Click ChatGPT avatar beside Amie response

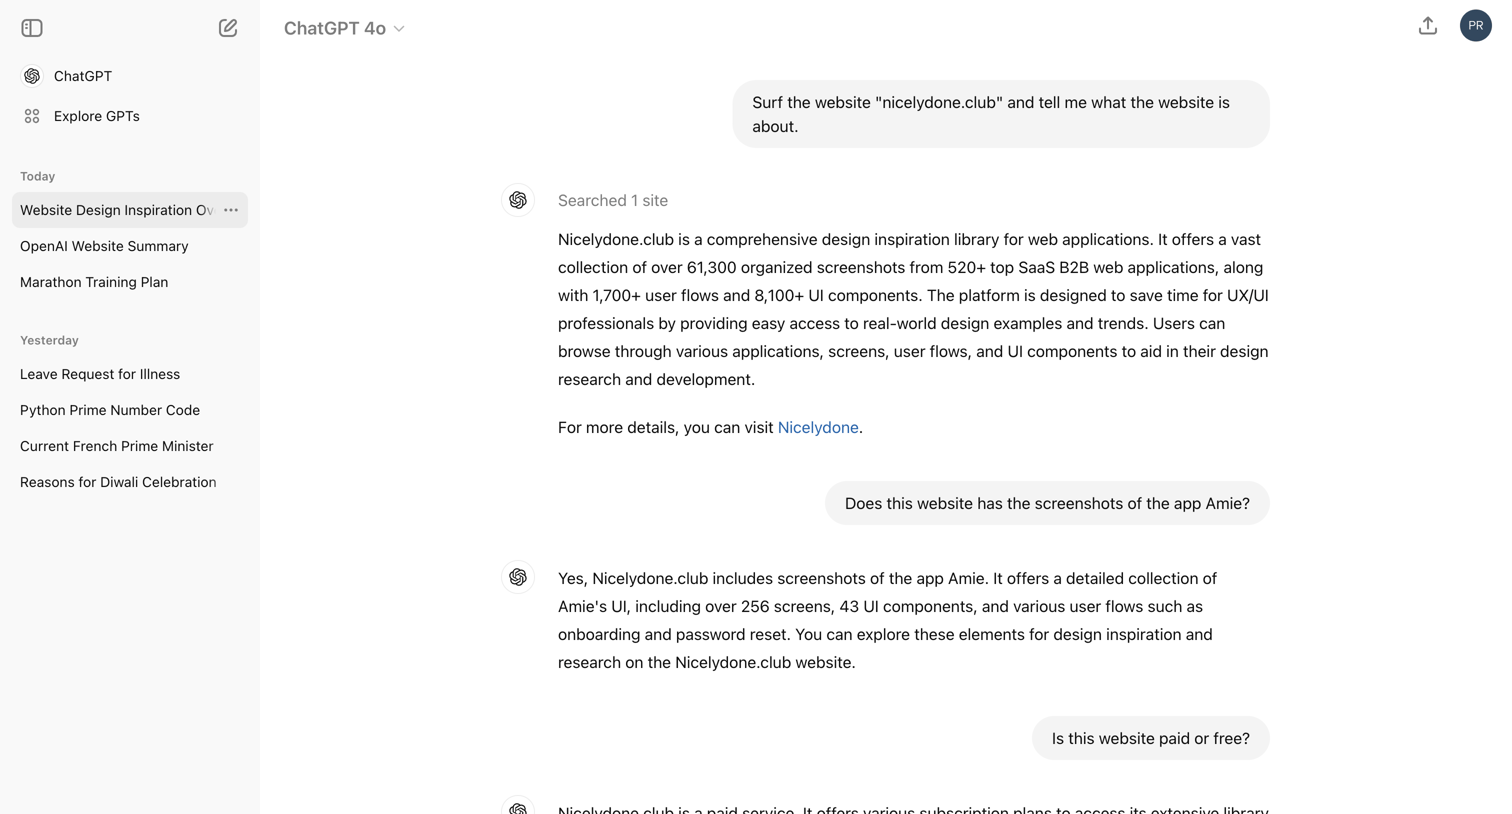(x=518, y=577)
